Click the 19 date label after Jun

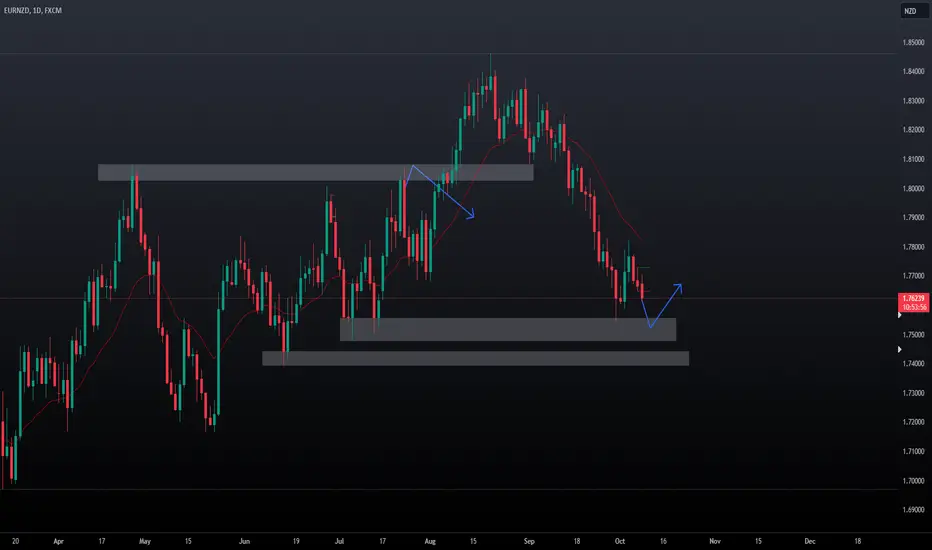click(296, 541)
